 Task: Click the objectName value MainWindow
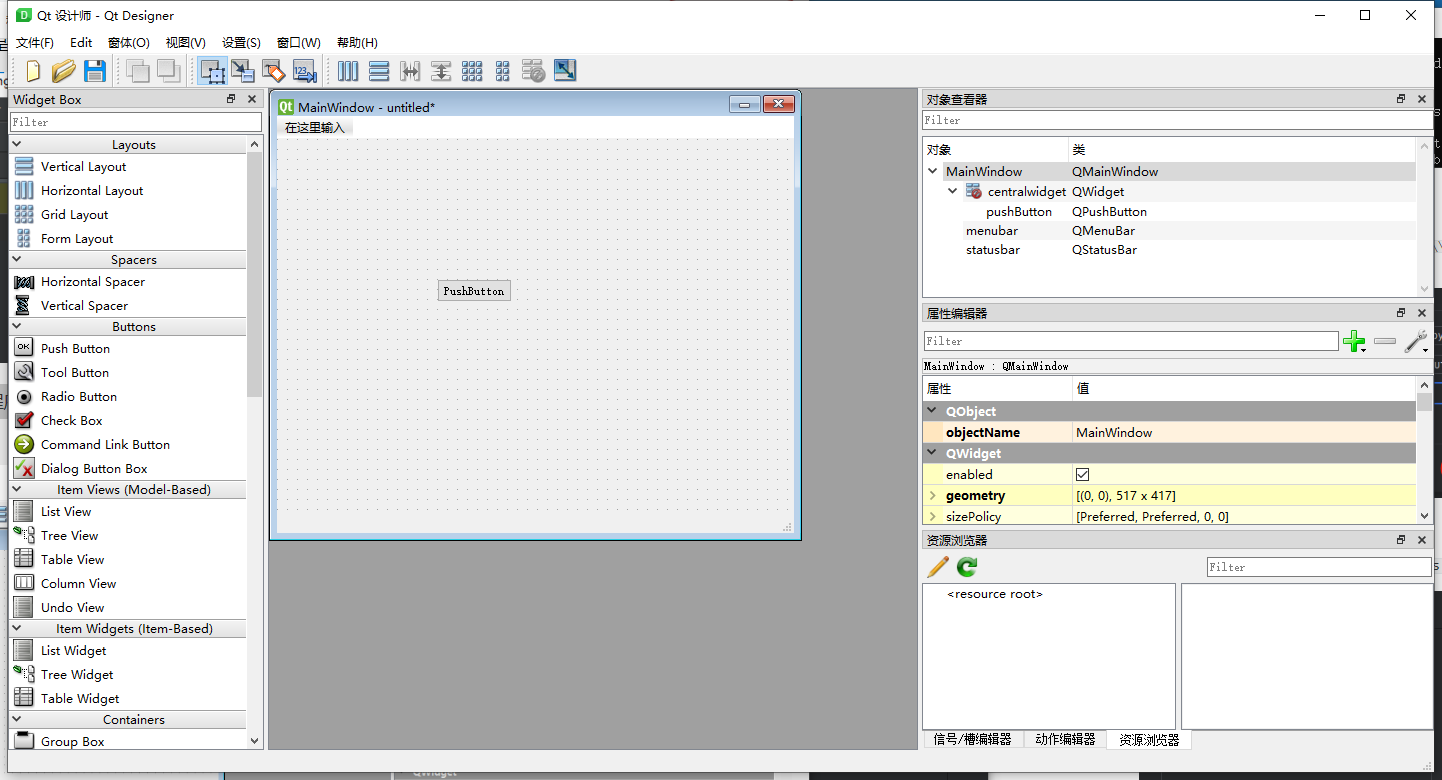pos(1244,433)
